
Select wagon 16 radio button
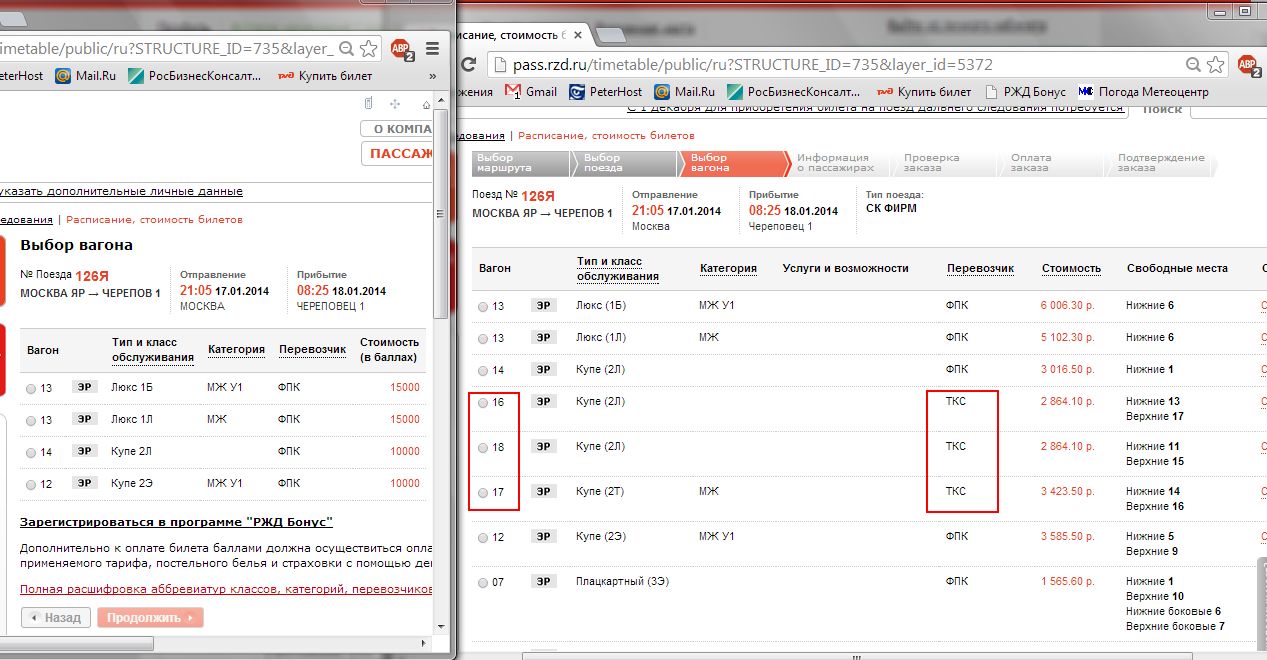tap(483, 403)
